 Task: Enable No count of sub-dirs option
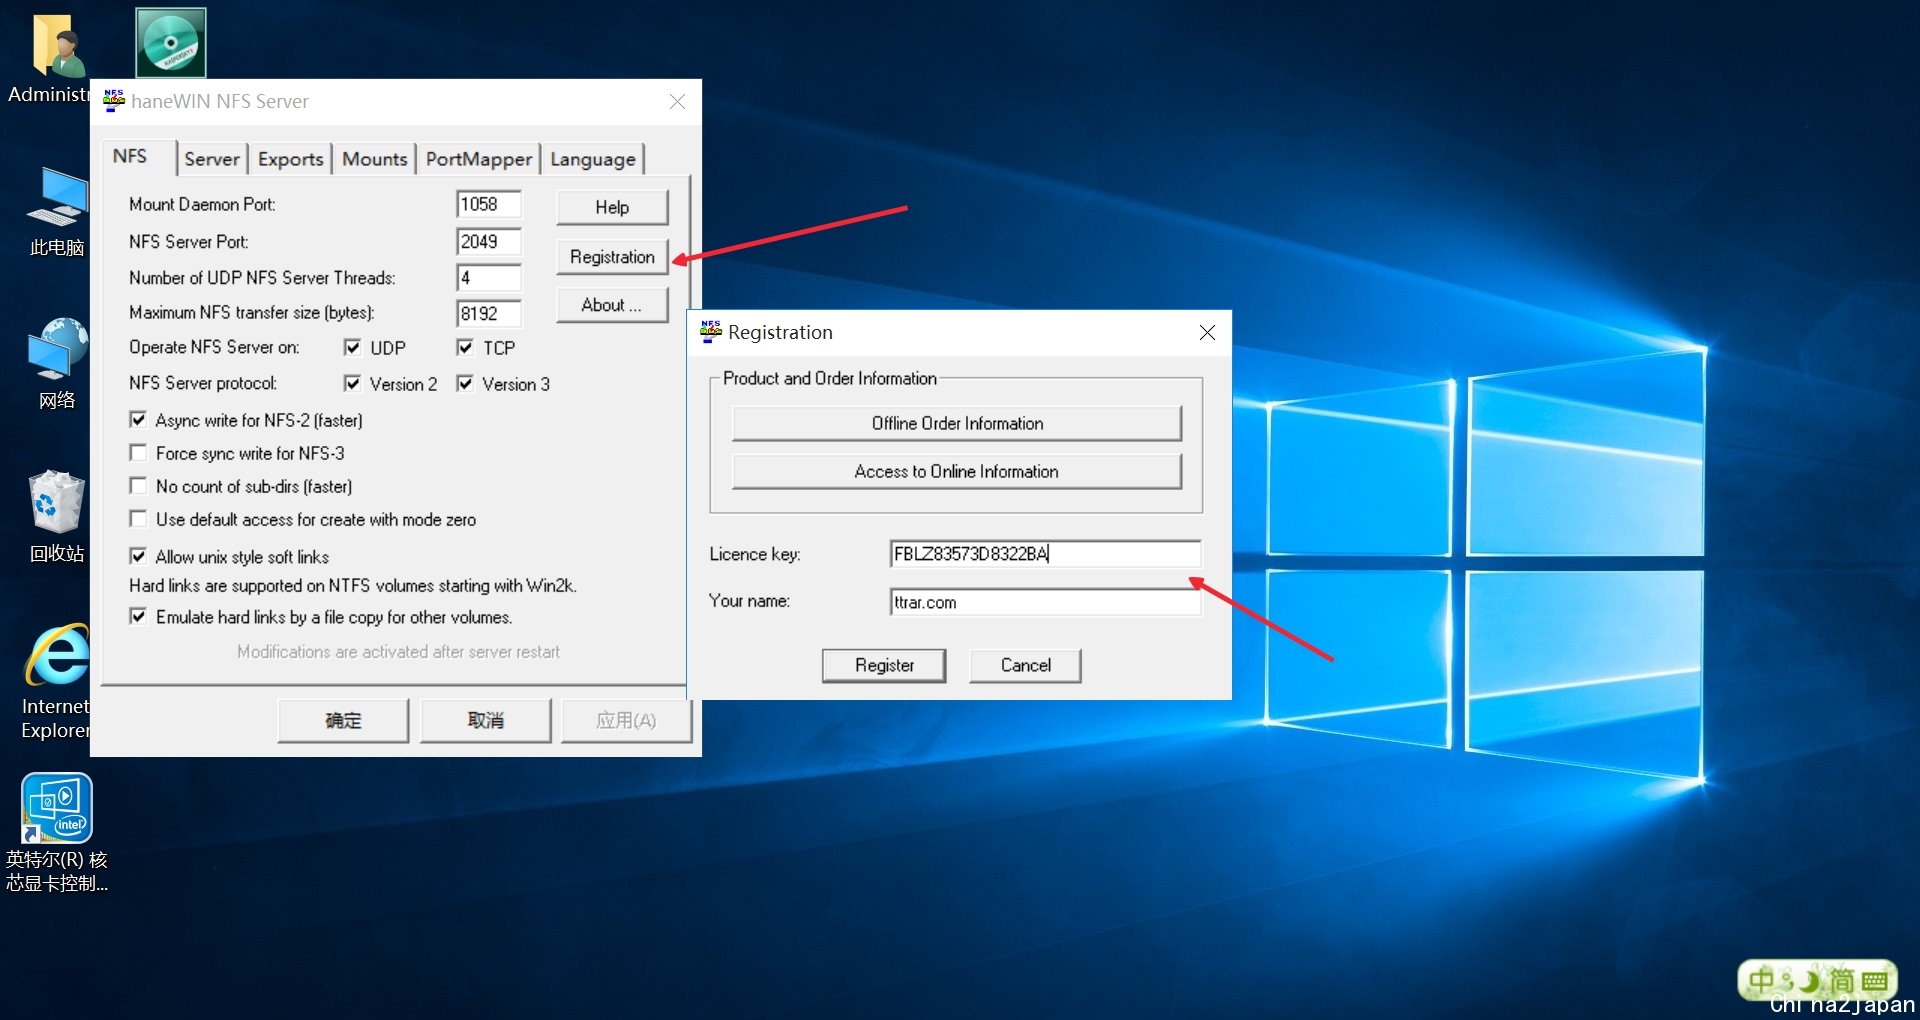pos(138,486)
